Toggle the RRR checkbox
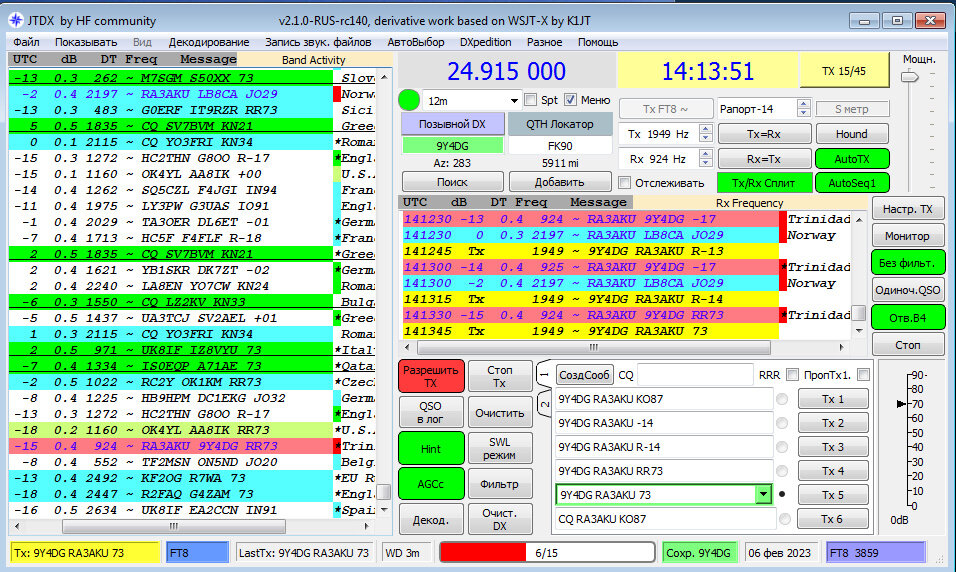 click(x=792, y=374)
